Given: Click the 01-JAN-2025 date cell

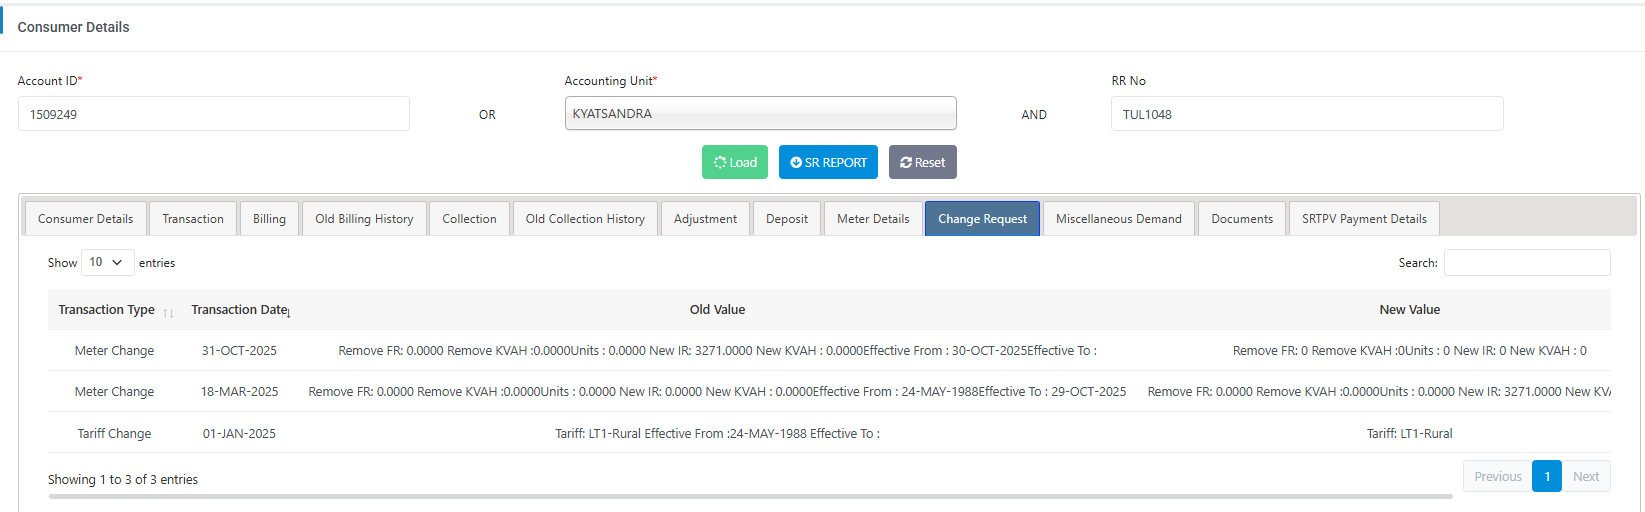Looking at the screenshot, I should point(239,433).
